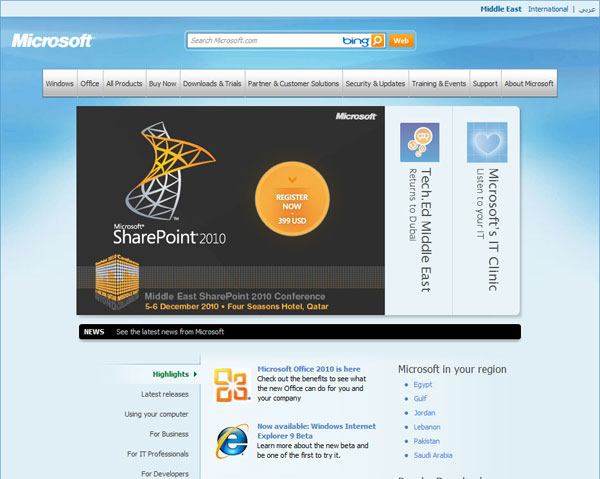Open Security & Updates menu
This screenshot has height=479, width=600.
point(375,83)
